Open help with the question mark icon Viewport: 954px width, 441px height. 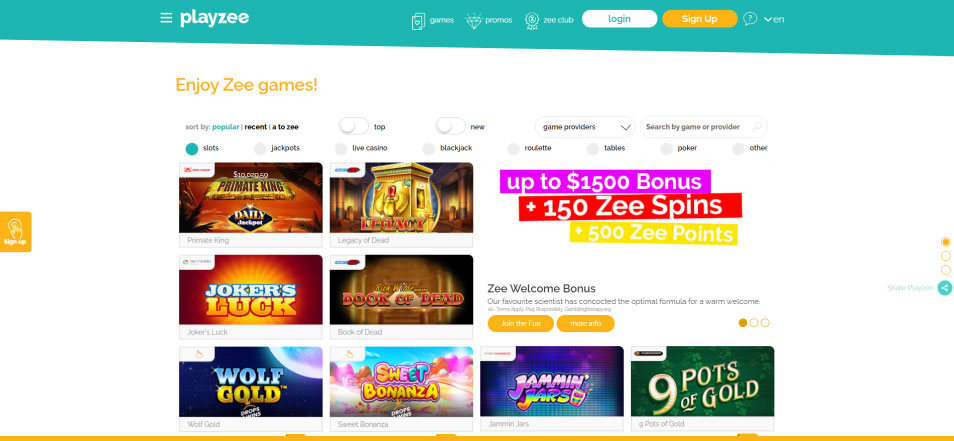pyautogui.click(x=750, y=19)
